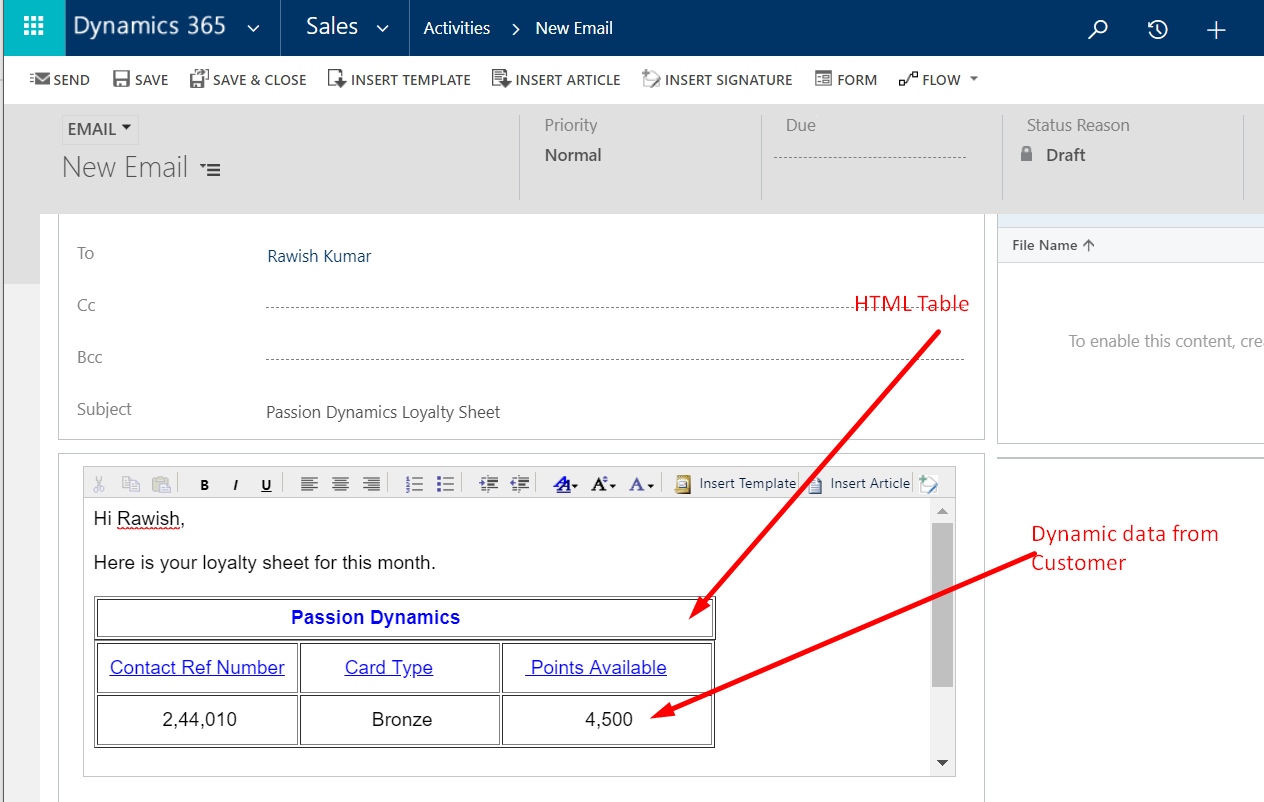Open the Sales area dropdown
Screen dimensions: 1264x802
[x=382, y=29]
